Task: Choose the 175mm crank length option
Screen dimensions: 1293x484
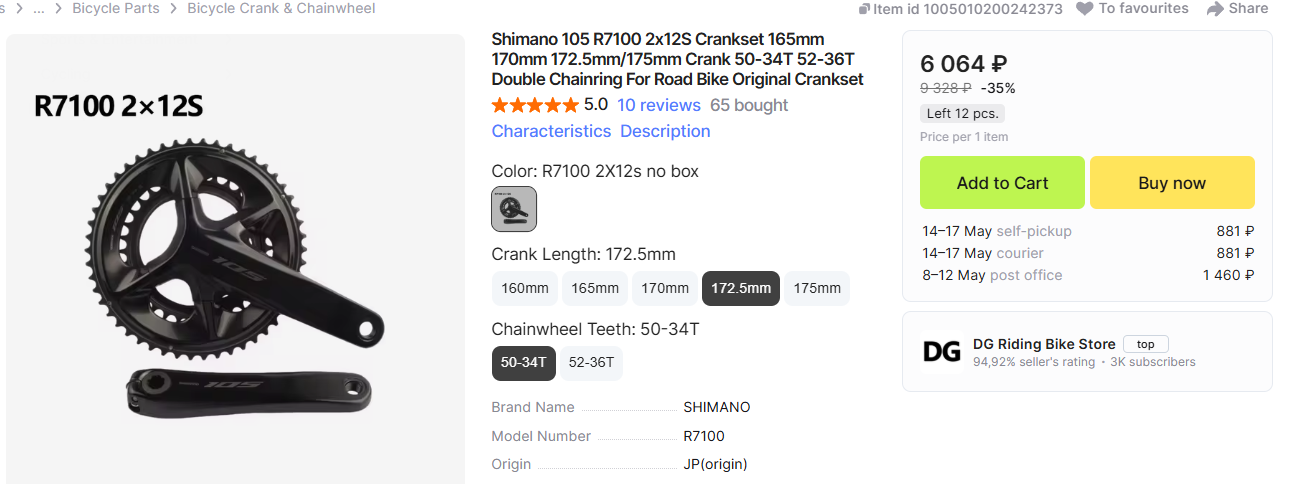Action: (817, 288)
